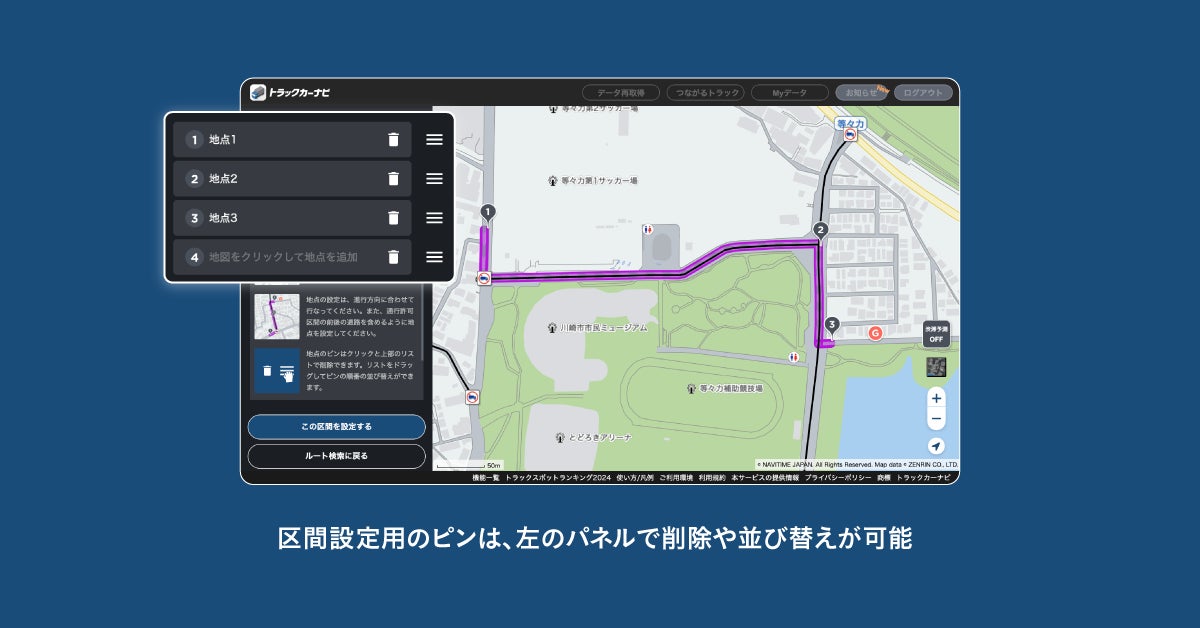Open 本サービスの提供情報 footer link
This screenshot has height=628, width=1200.
(765, 478)
